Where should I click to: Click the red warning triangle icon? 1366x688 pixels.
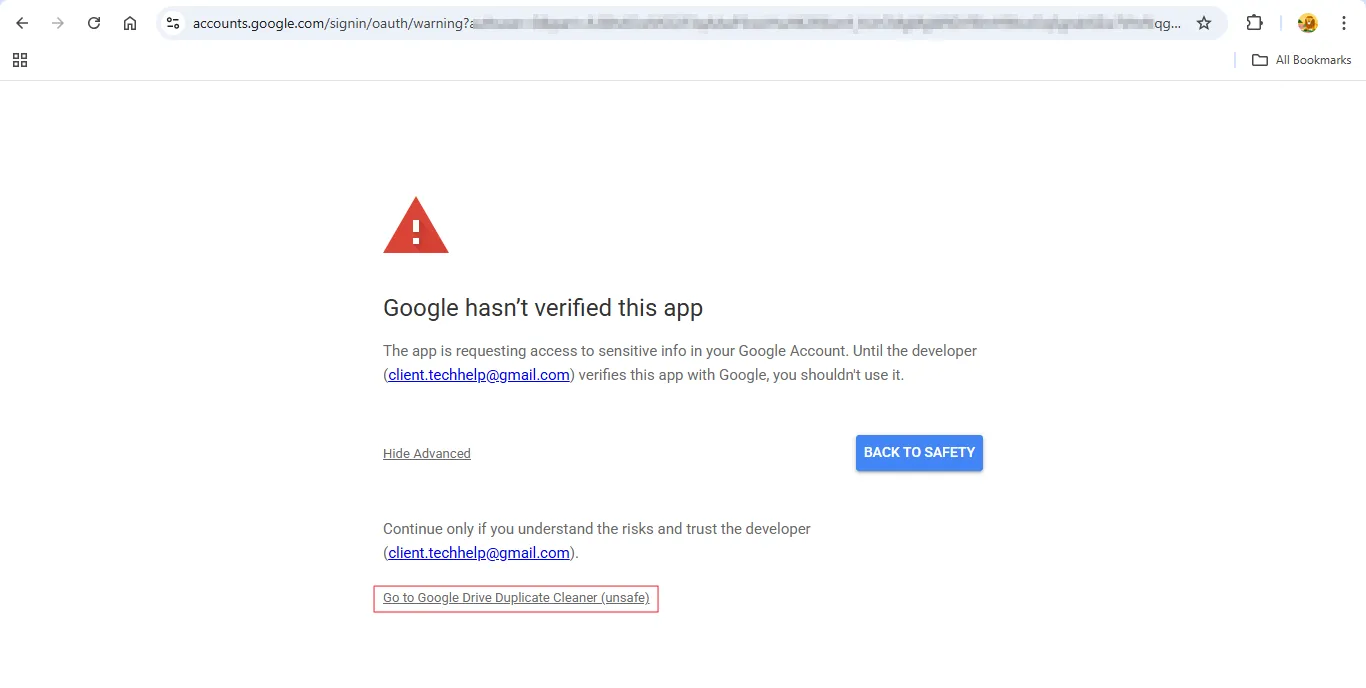[x=416, y=226]
